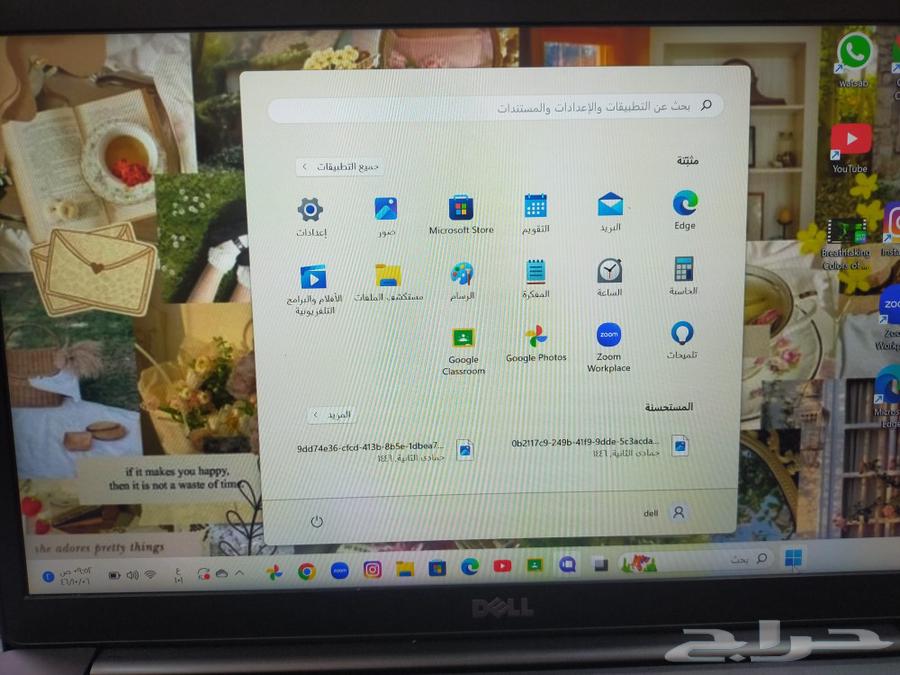Open the All apps button
This screenshot has width=900, height=675.
pyautogui.click(x=341, y=166)
